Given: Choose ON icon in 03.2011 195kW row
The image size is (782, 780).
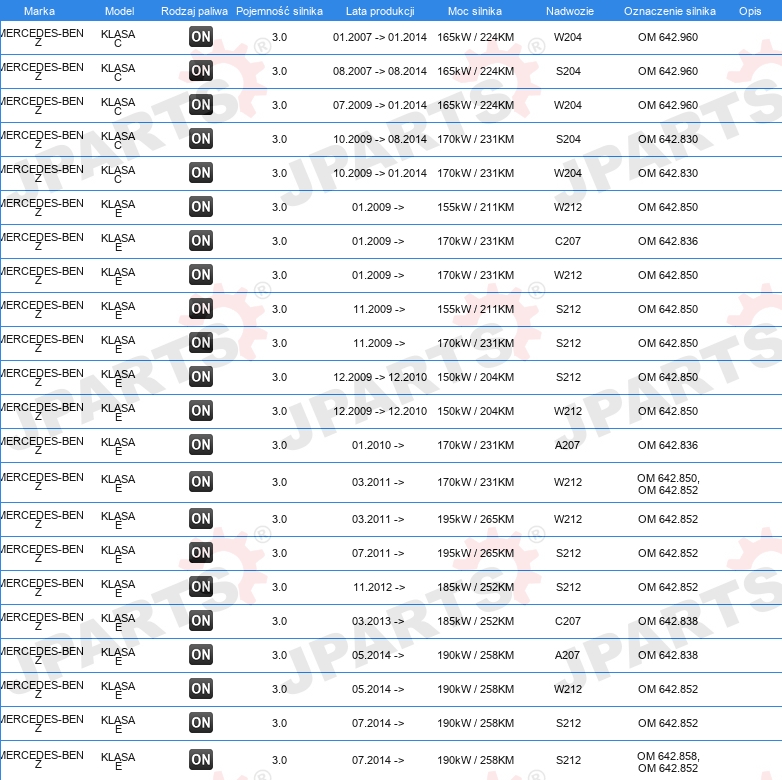Looking at the screenshot, I should tap(201, 518).
